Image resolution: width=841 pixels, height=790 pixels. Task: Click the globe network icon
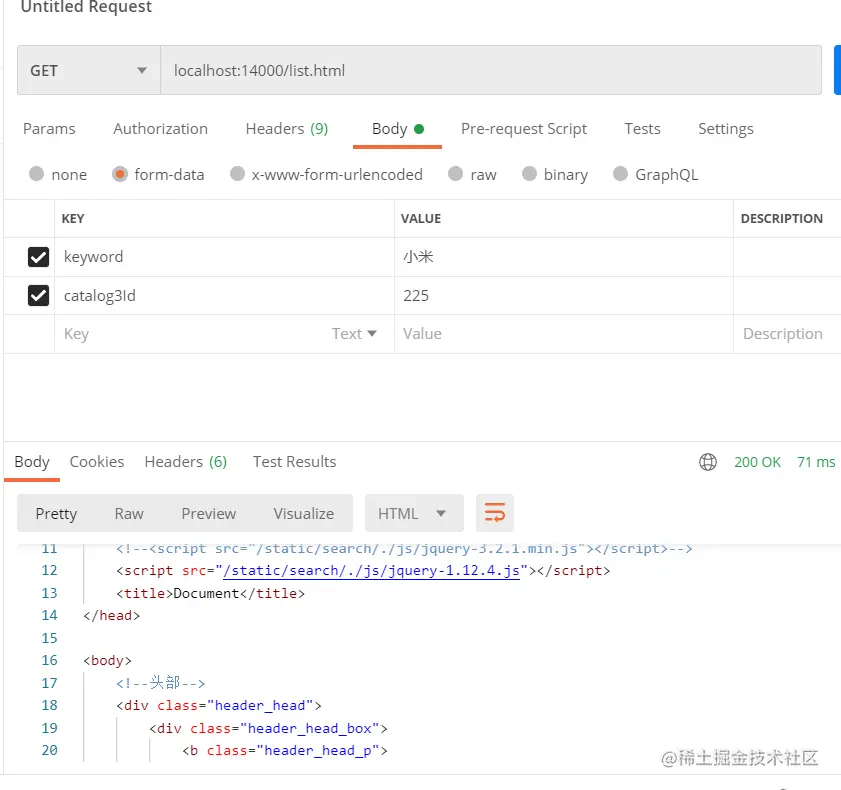707,462
